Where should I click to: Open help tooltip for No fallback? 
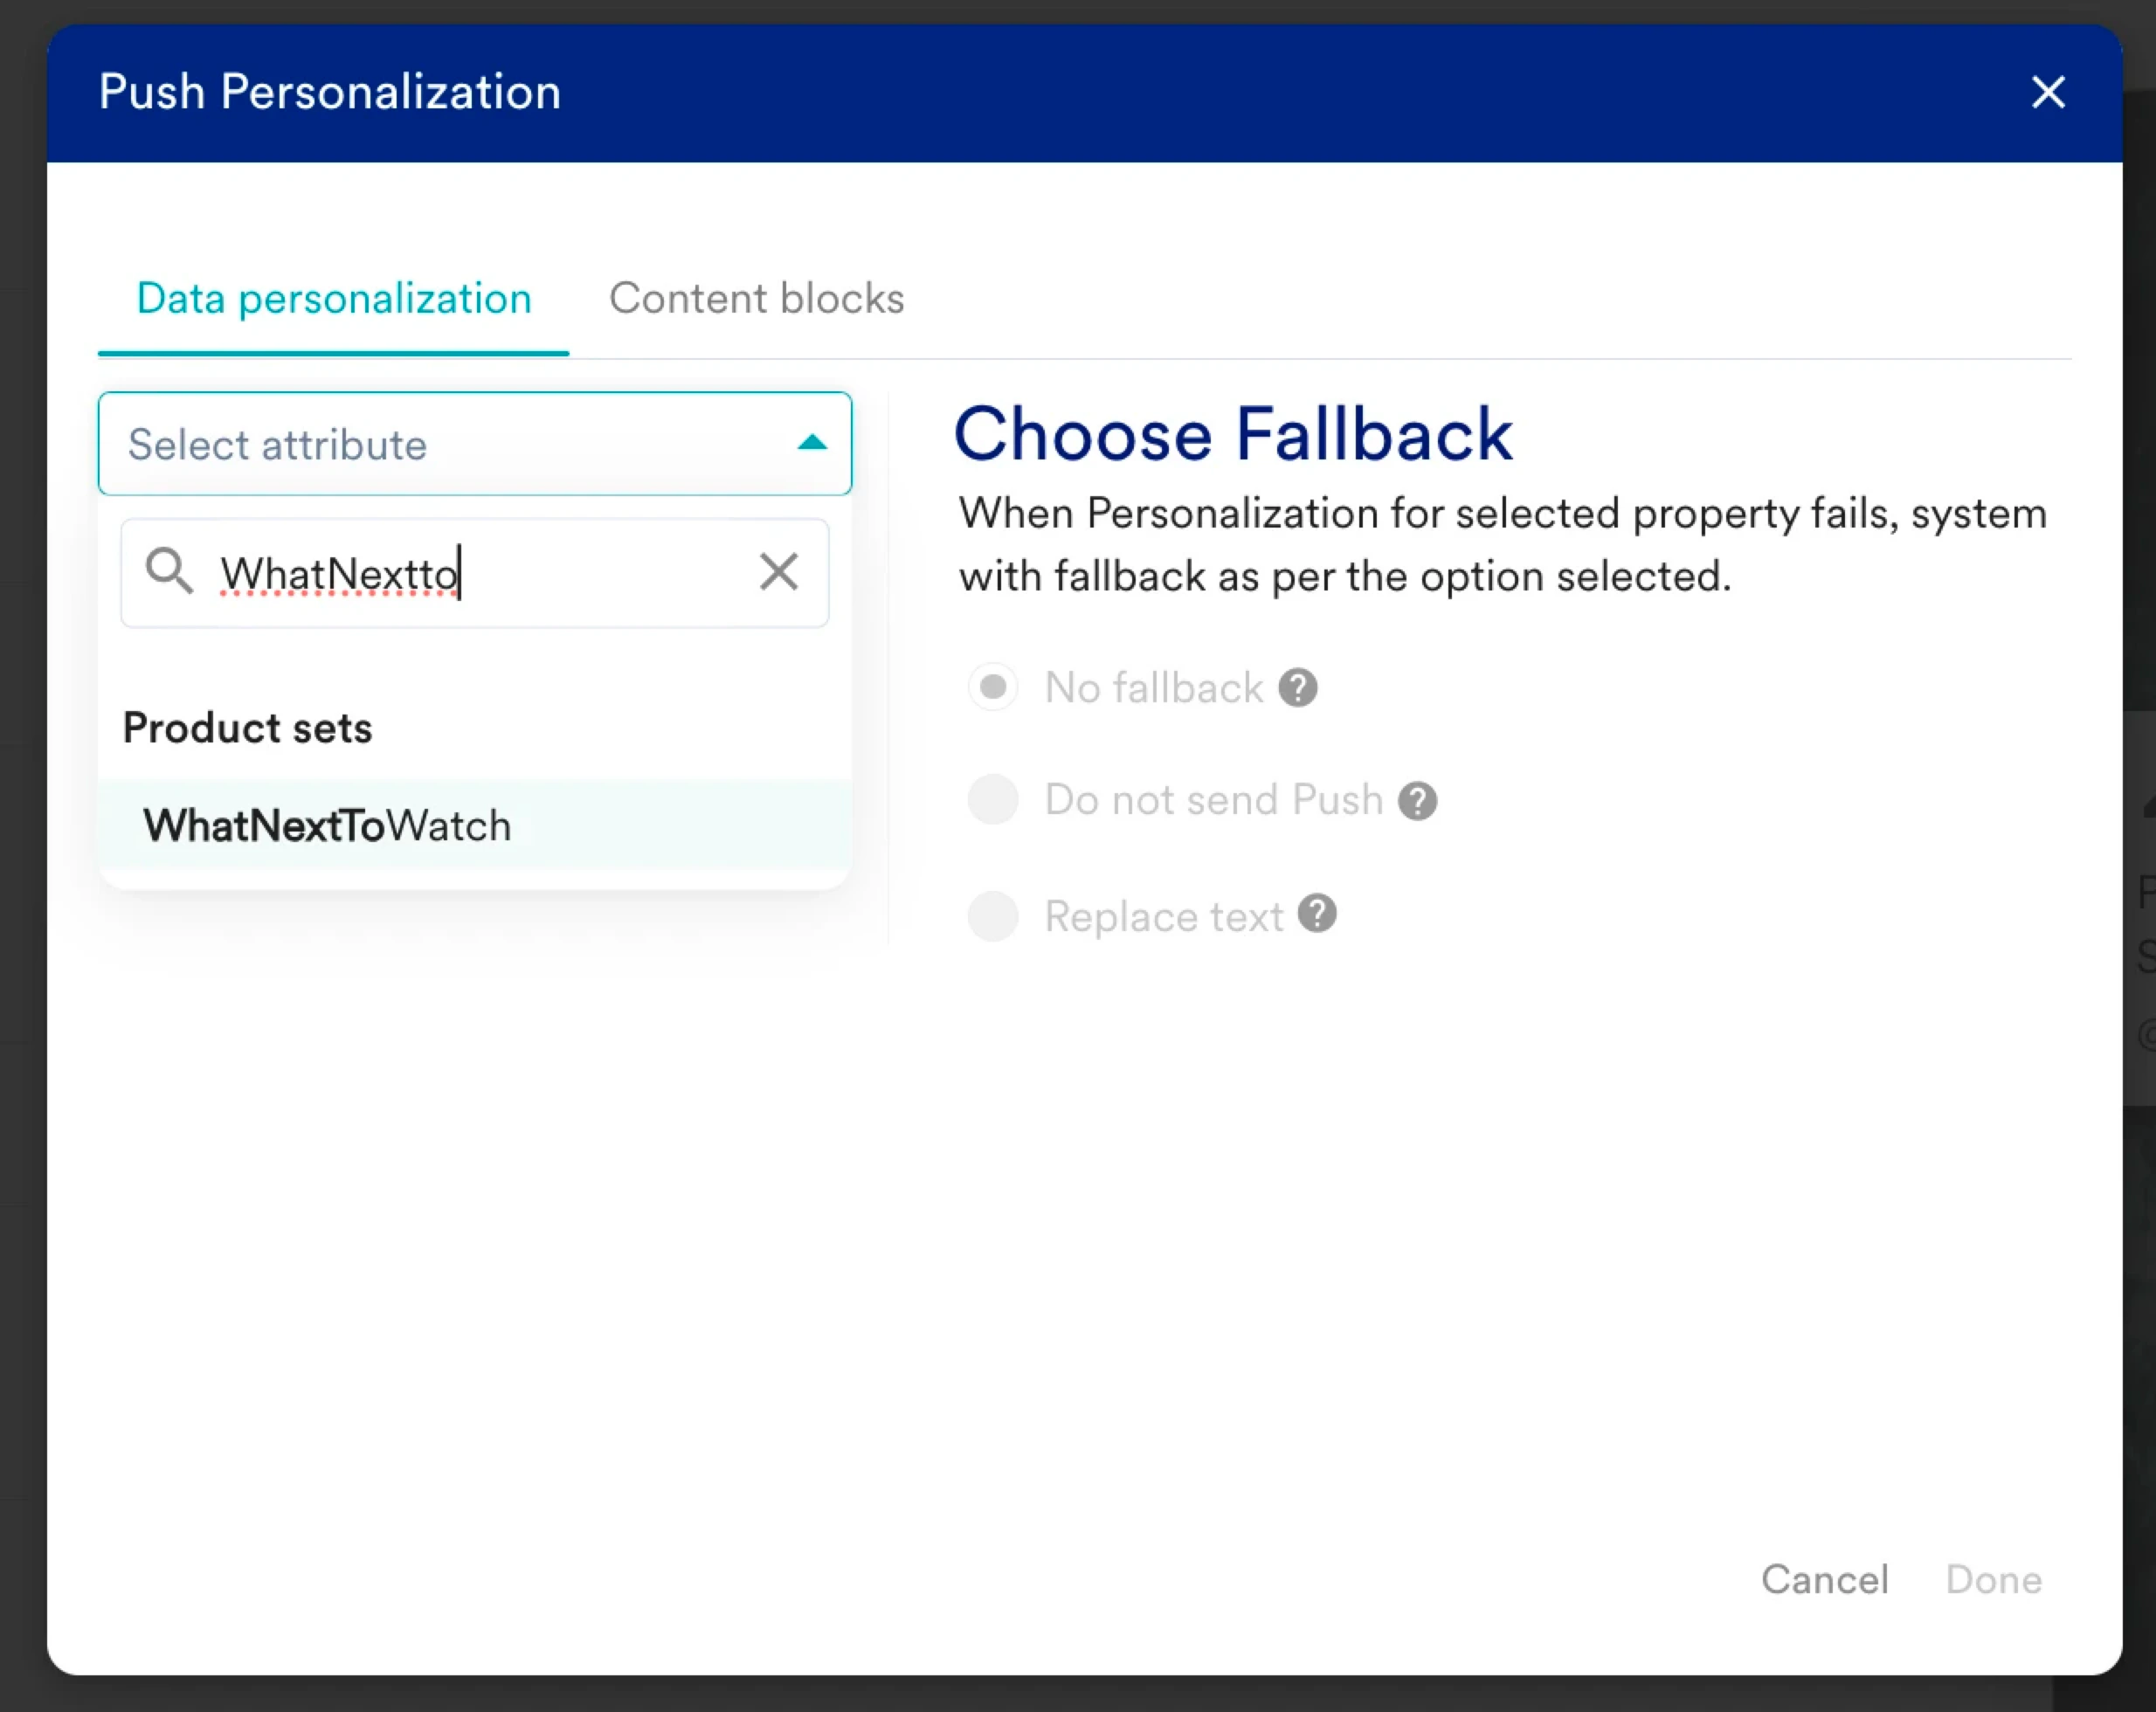coord(1298,688)
